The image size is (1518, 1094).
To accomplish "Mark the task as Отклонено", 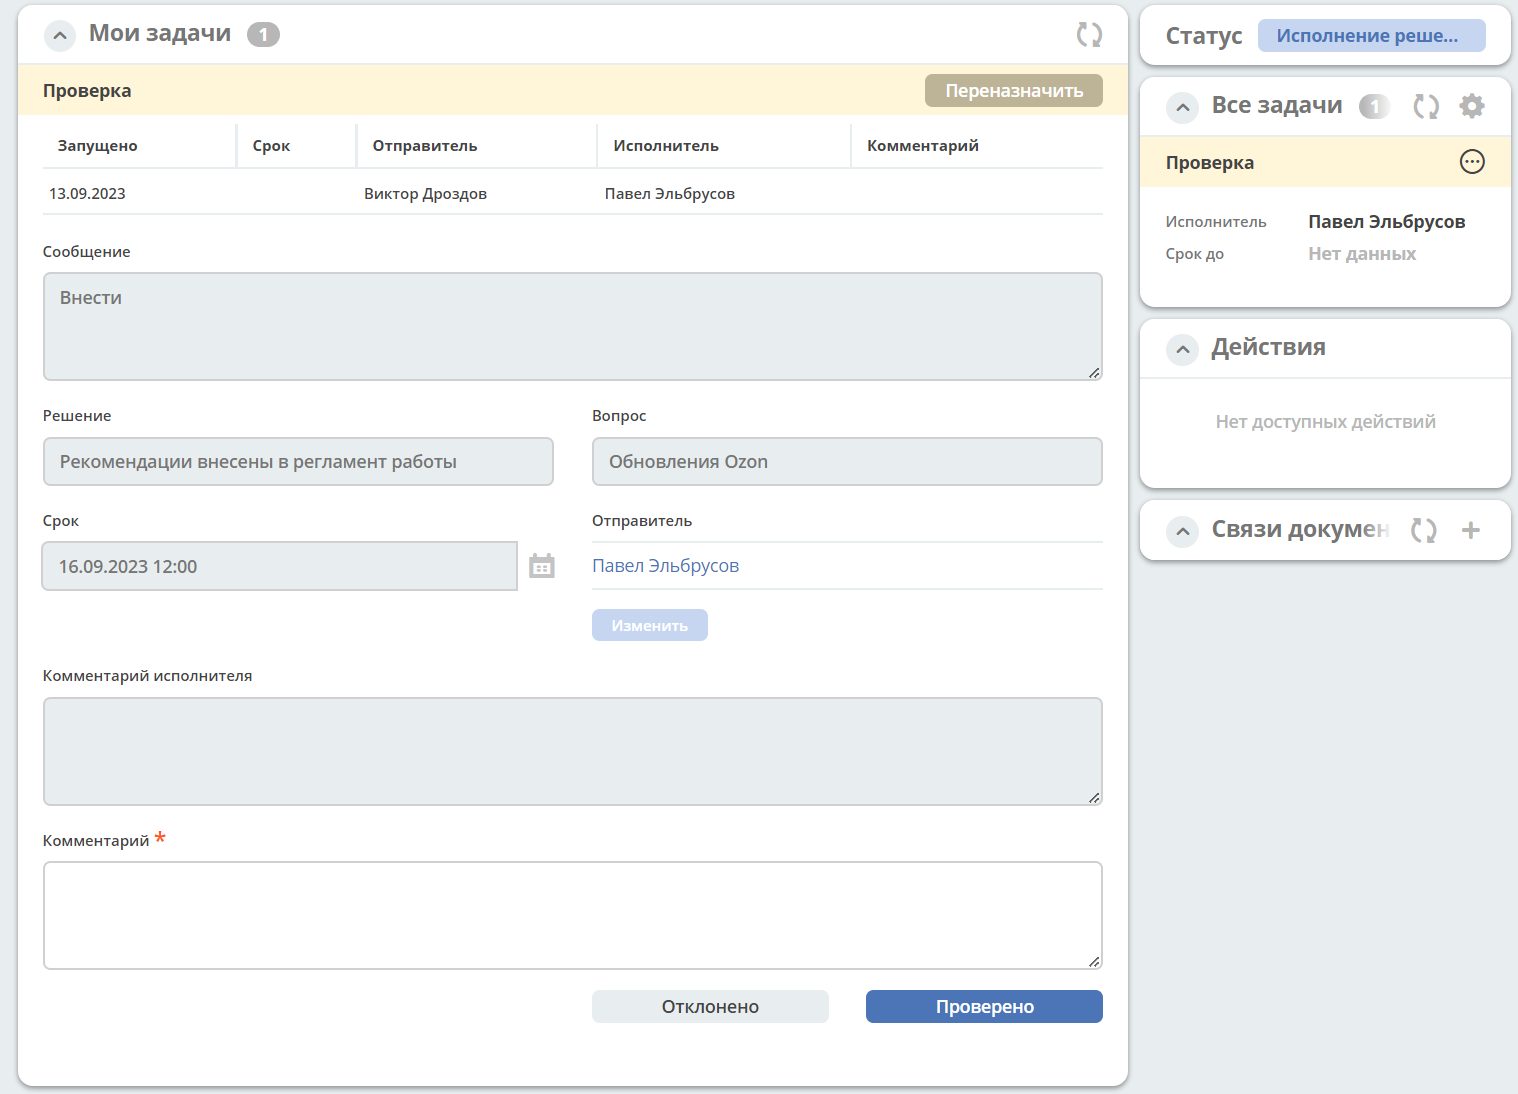I will coord(710,1006).
